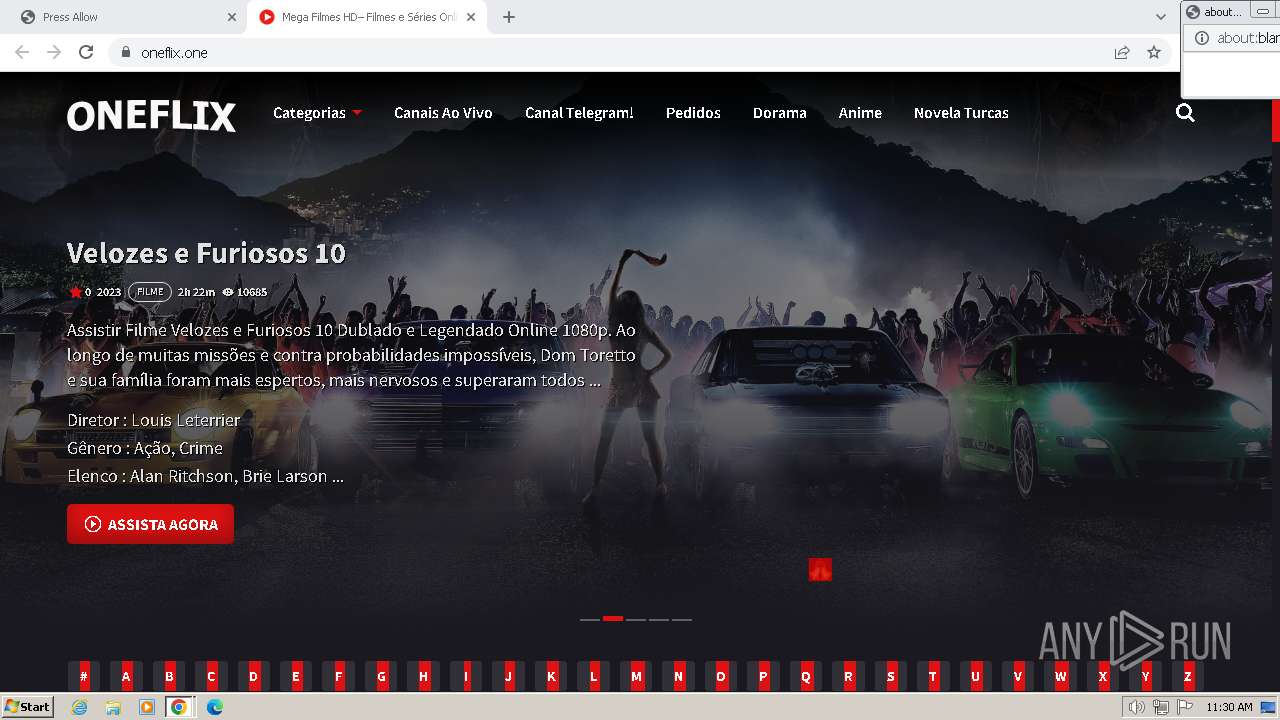This screenshot has width=1280, height=720.
Task: Filter titles by letter Q
Action: tap(806, 676)
